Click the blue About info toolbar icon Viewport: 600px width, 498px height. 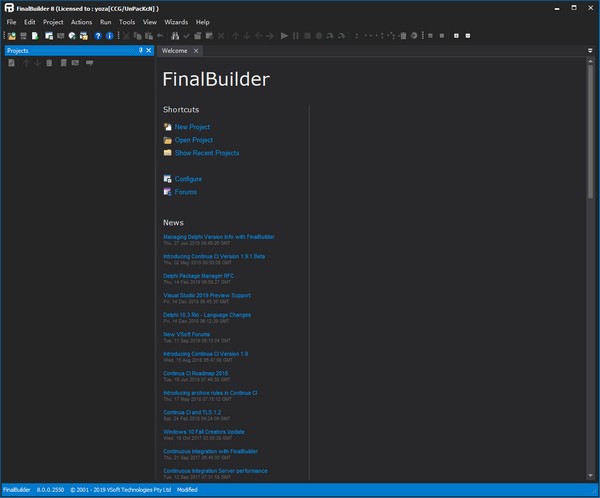110,36
